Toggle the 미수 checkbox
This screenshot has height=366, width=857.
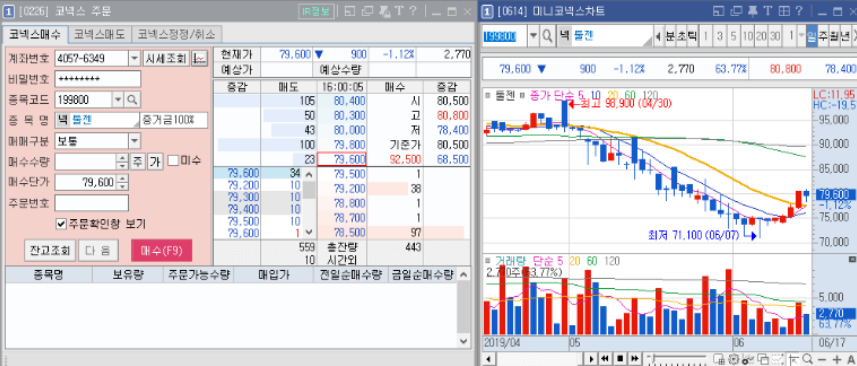coord(173,161)
